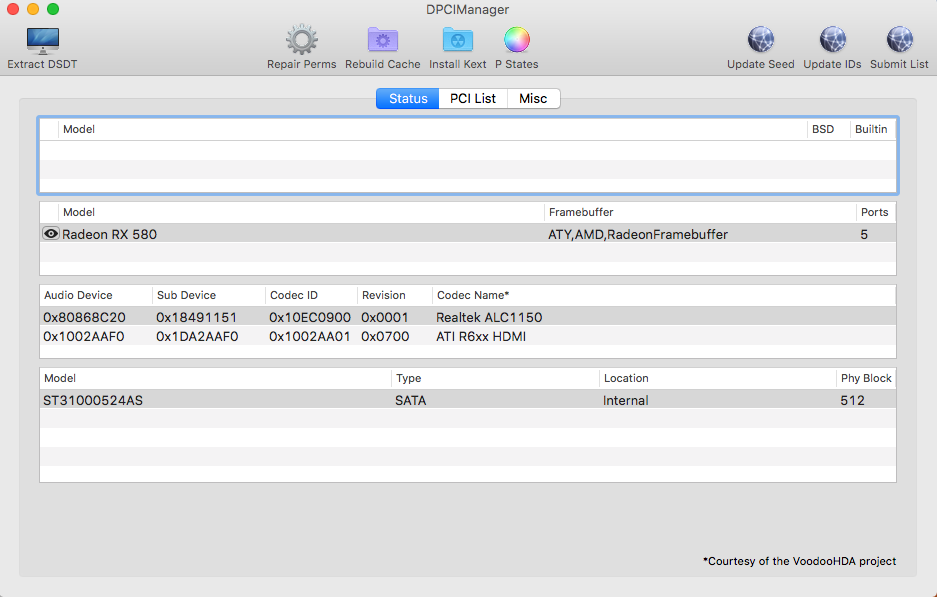Screen dimensions: 937x597
Task: Click the Rebuild Cache folder icon
Action: pyautogui.click(x=382, y=41)
